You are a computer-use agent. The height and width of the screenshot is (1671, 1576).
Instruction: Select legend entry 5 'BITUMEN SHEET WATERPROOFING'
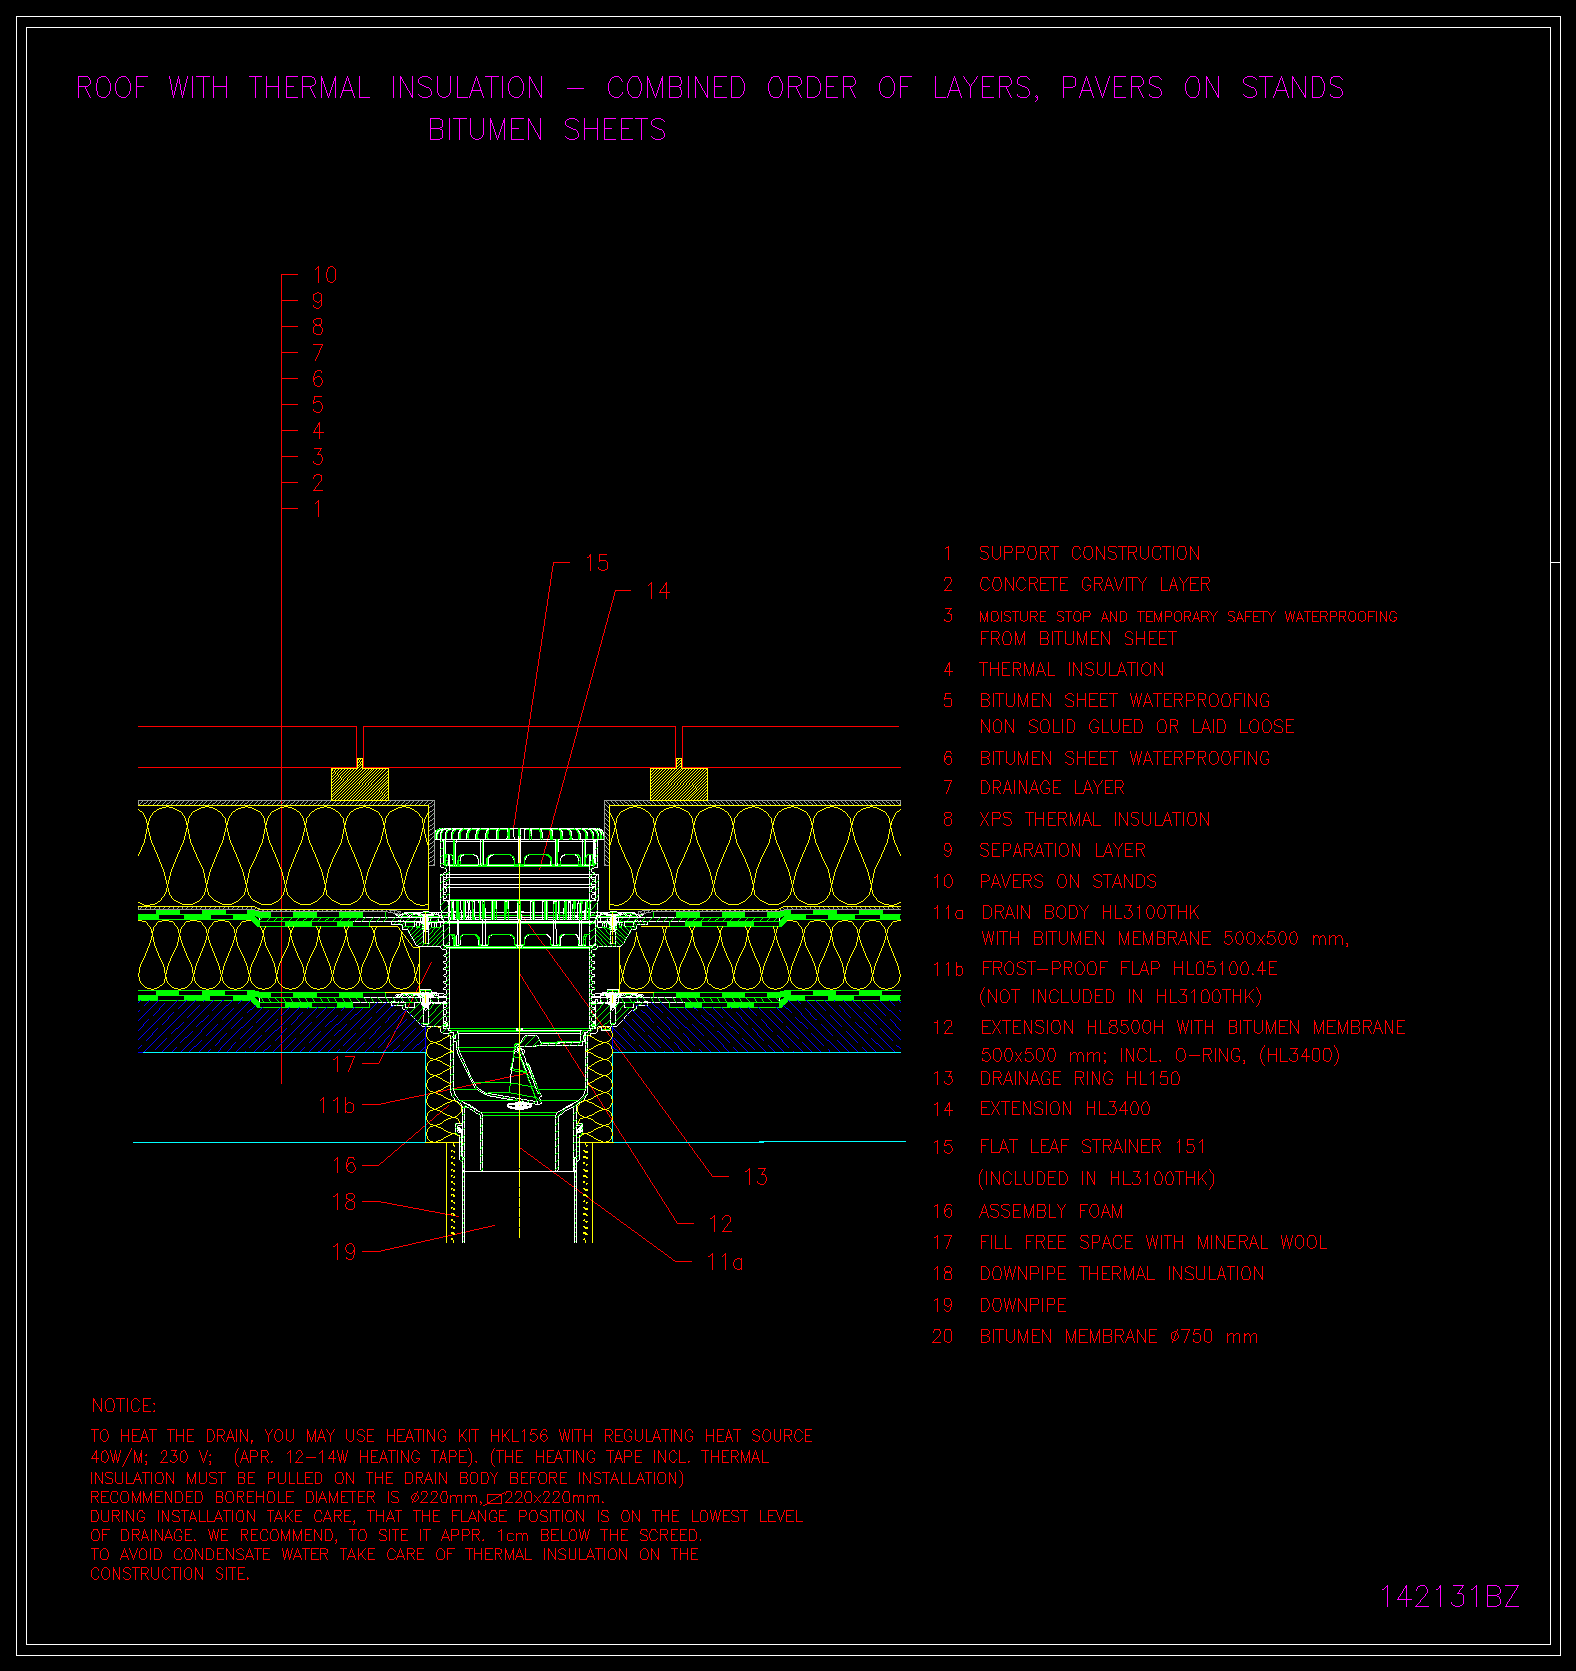coord(1125,700)
